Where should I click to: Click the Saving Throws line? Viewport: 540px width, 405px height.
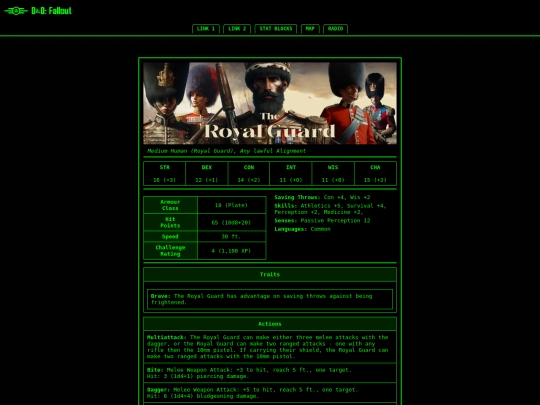[x=322, y=197]
